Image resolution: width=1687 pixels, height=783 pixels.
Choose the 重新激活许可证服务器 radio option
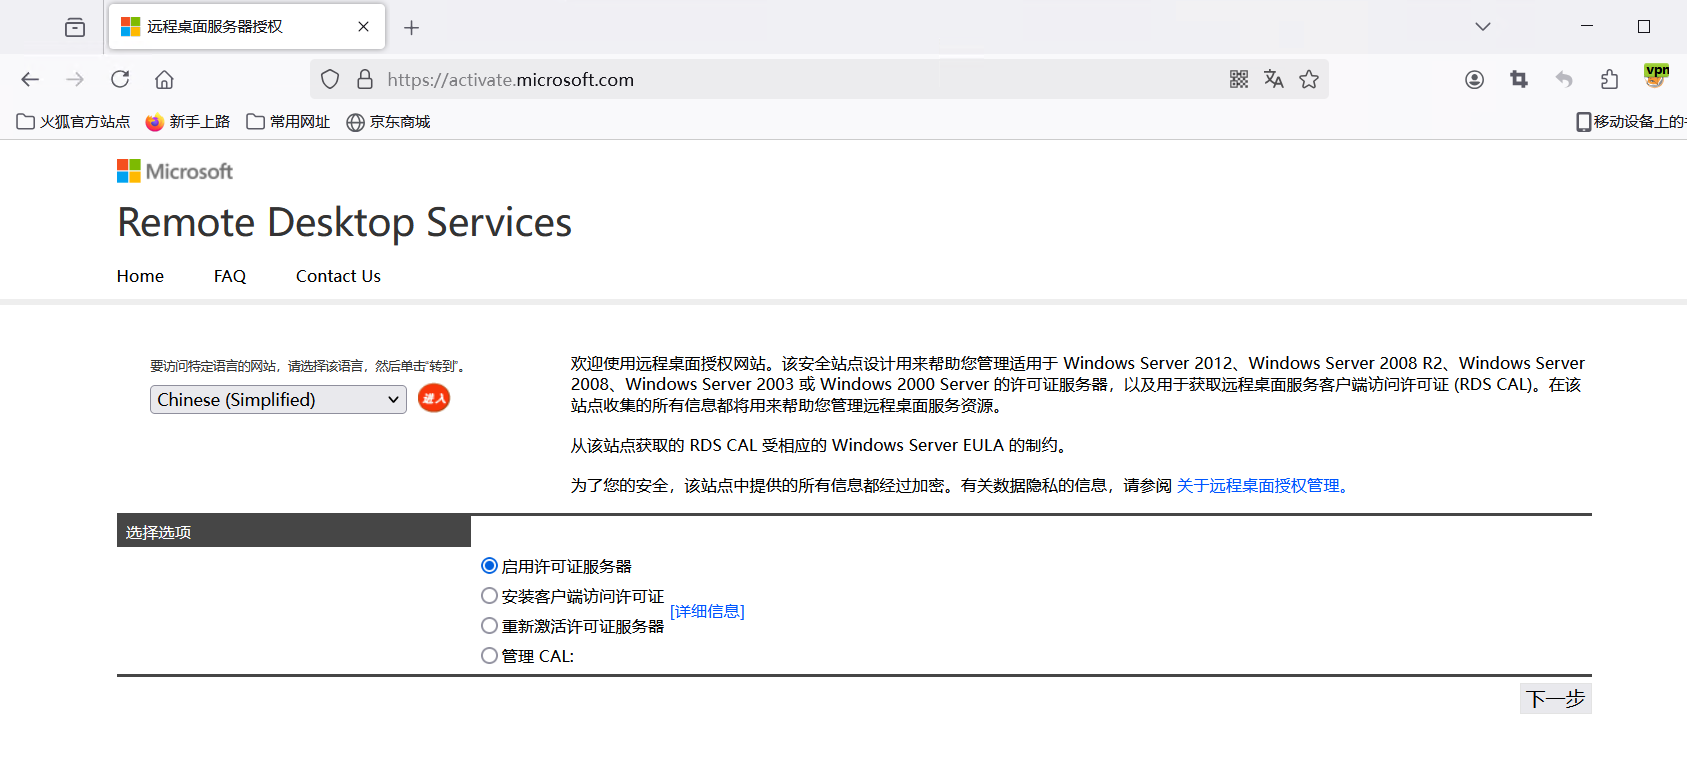coord(489,626)
